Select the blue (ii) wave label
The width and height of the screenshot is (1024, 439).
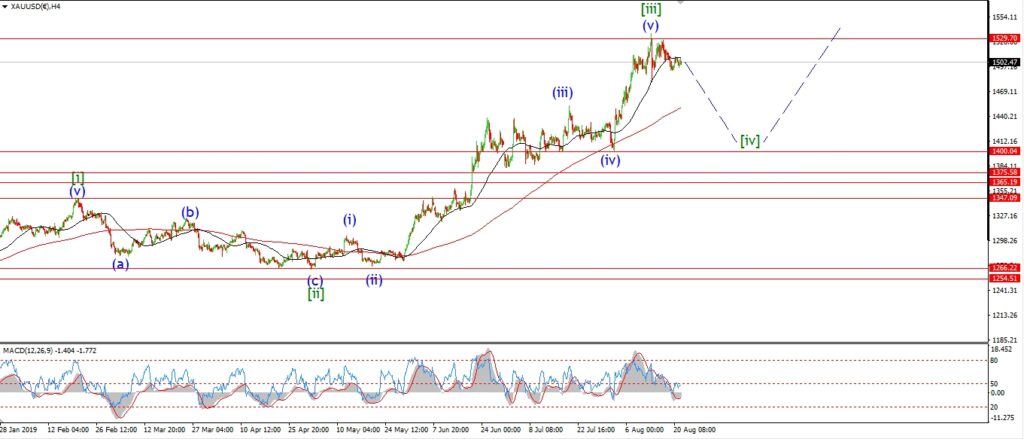(374, 280)
